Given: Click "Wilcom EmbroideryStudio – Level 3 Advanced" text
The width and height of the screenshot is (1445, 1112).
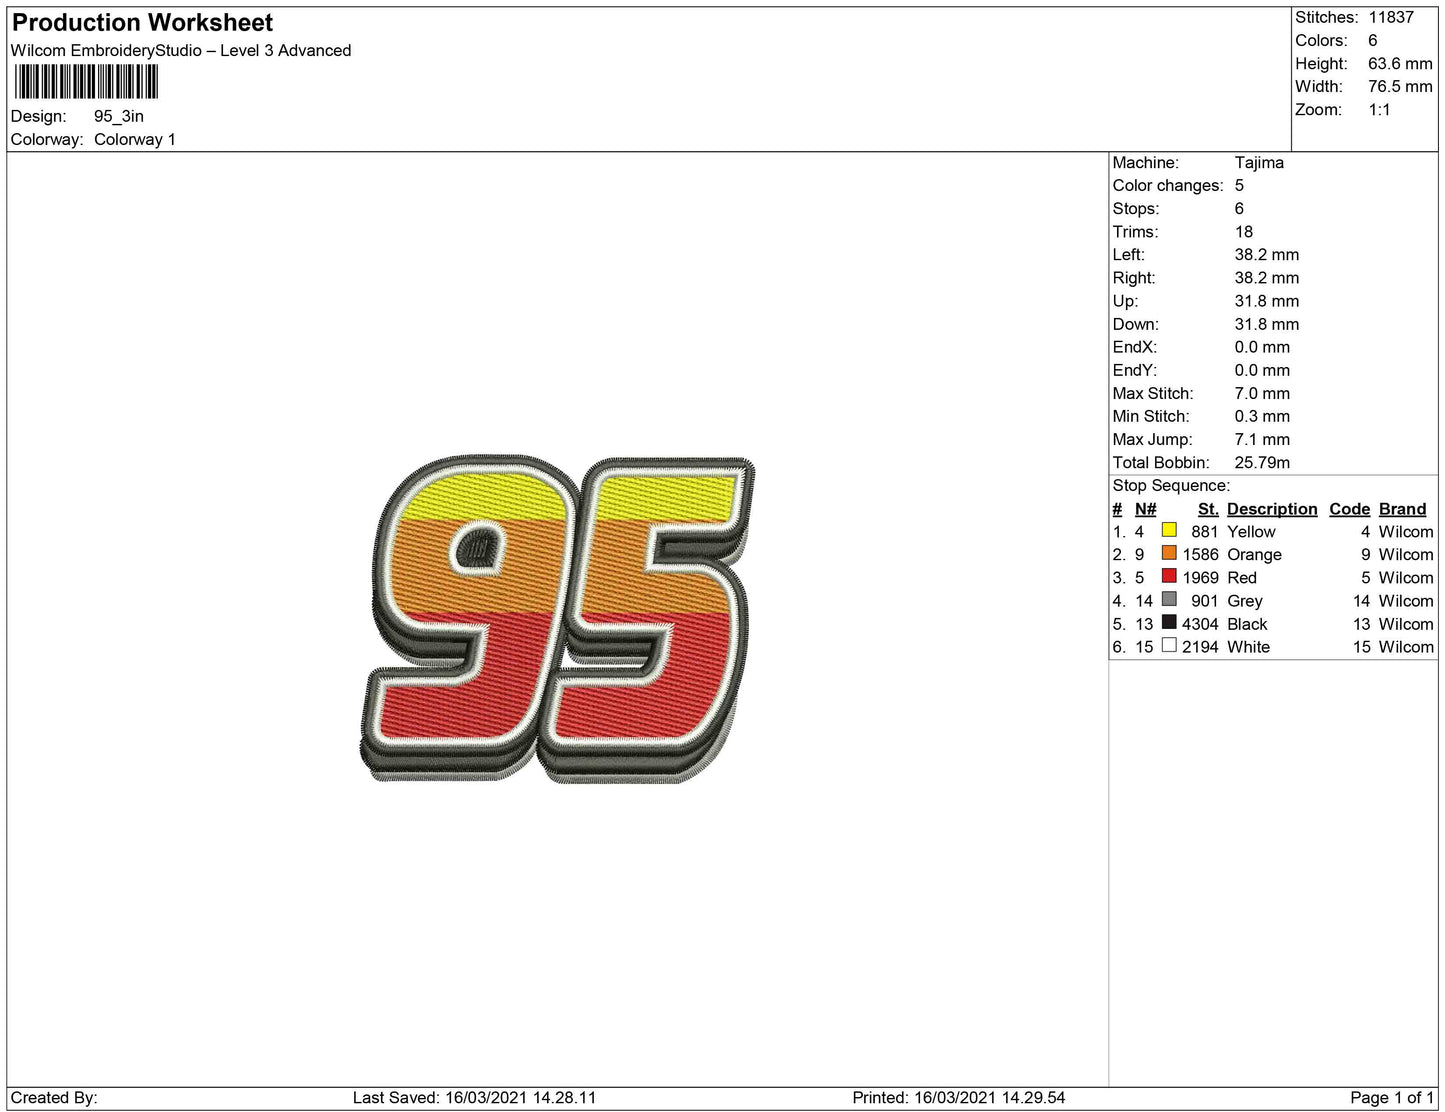Looking at the screenshot, I should [x=181, y=51].
